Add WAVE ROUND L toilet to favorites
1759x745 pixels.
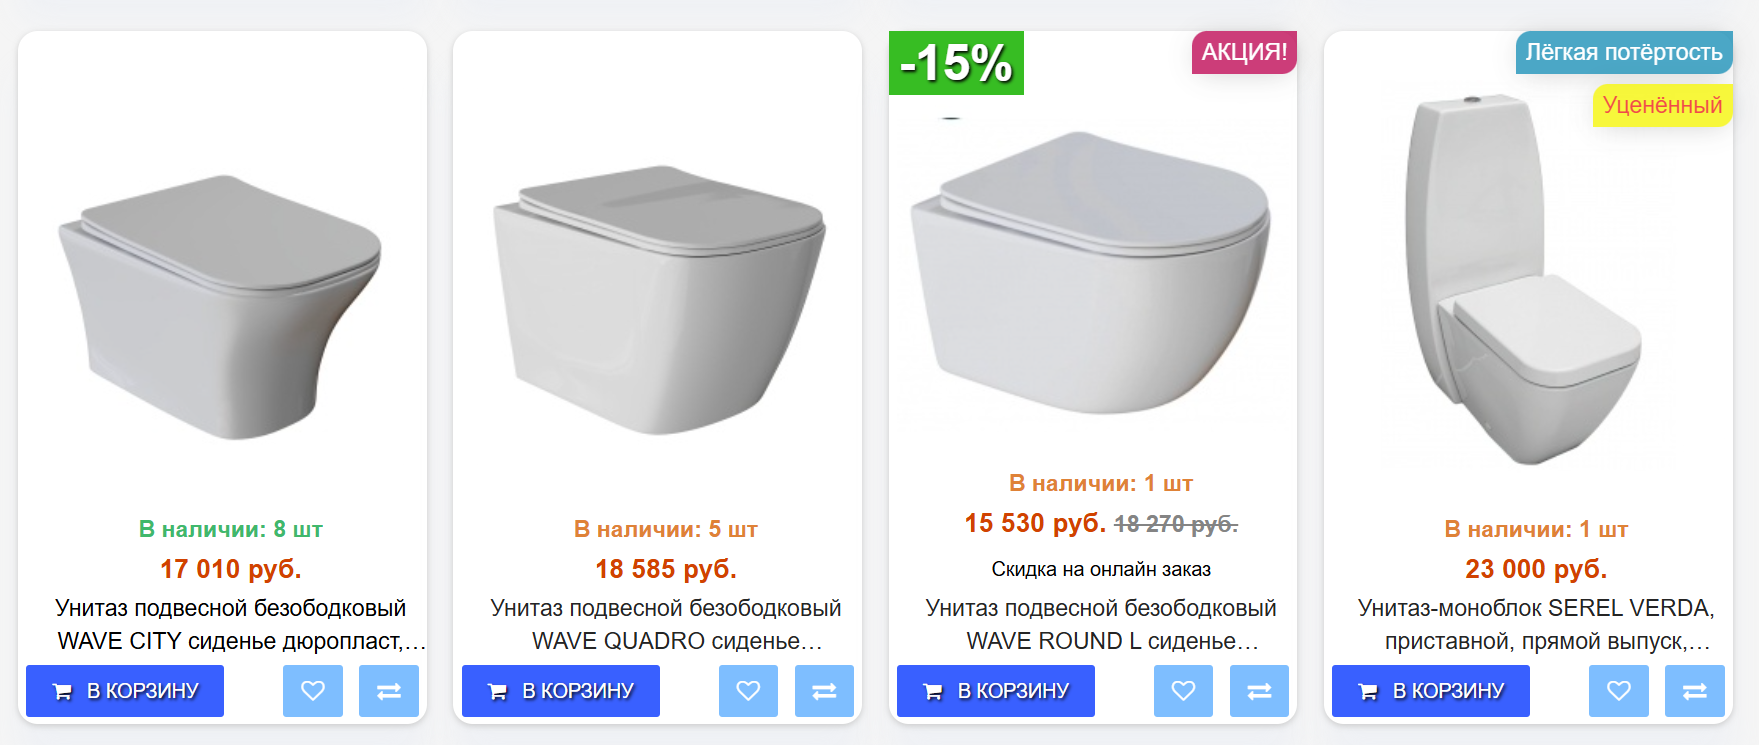pos(1183,691)
